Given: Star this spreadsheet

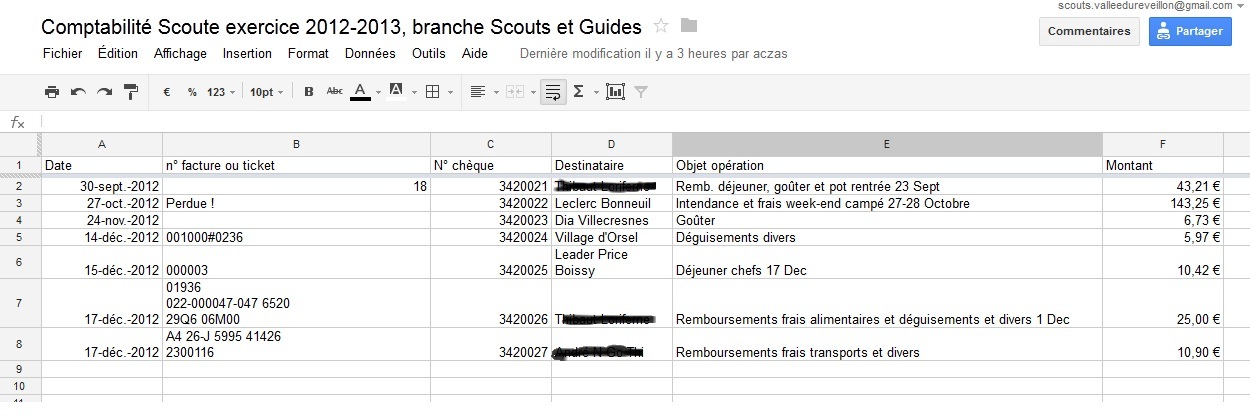Looking at the screenshot, I should click(x=661, y=26).
